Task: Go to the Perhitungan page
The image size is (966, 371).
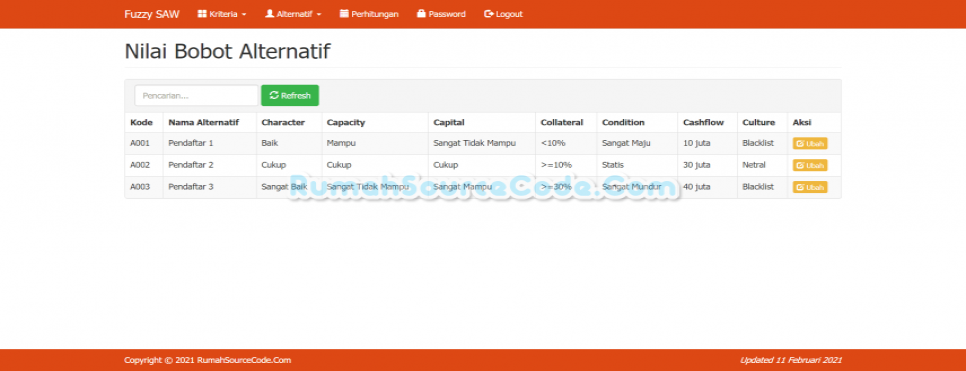Action: [x=369, y=14]
